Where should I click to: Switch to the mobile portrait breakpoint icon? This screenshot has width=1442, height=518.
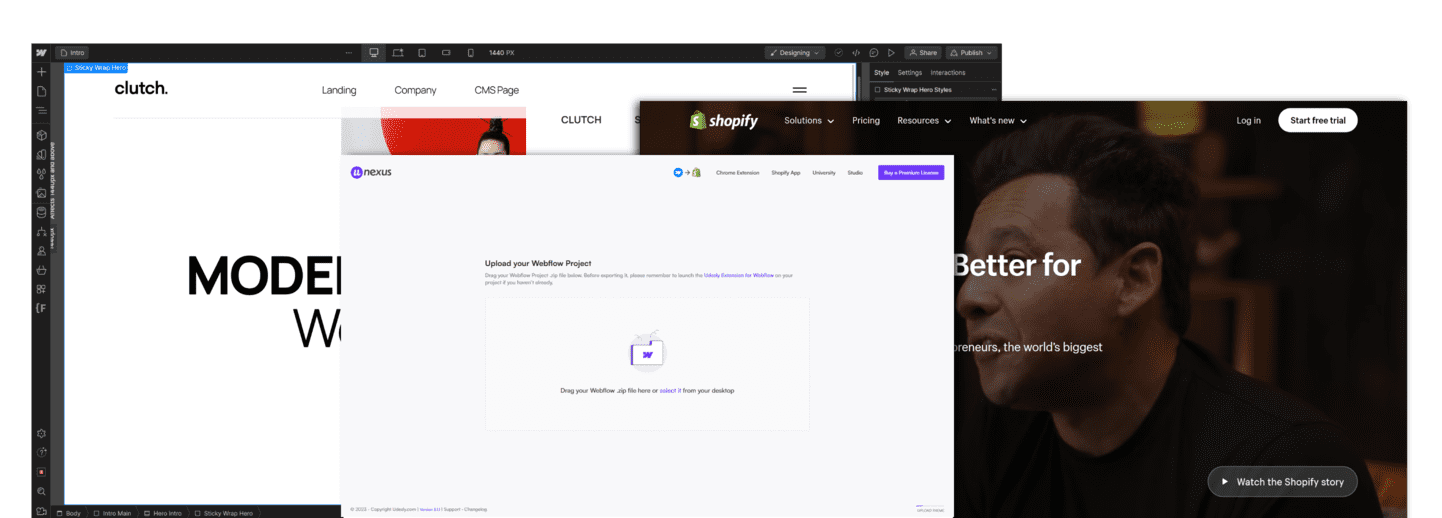(x=470, y=53)
